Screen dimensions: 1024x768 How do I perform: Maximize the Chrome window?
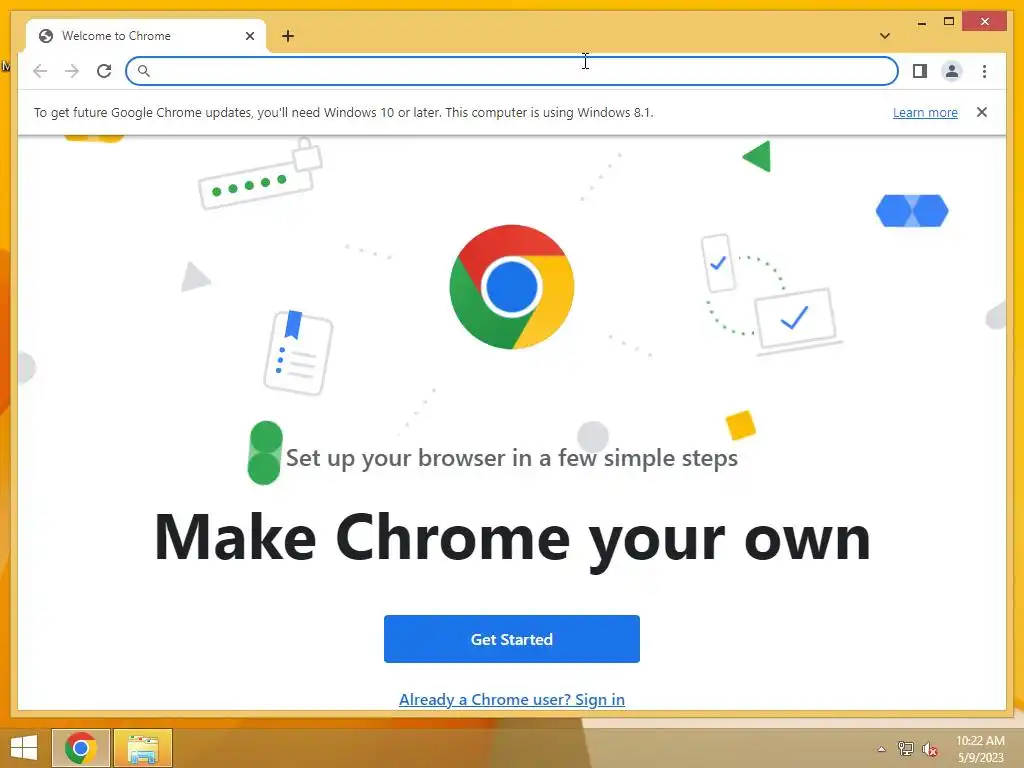coord(949,22)
